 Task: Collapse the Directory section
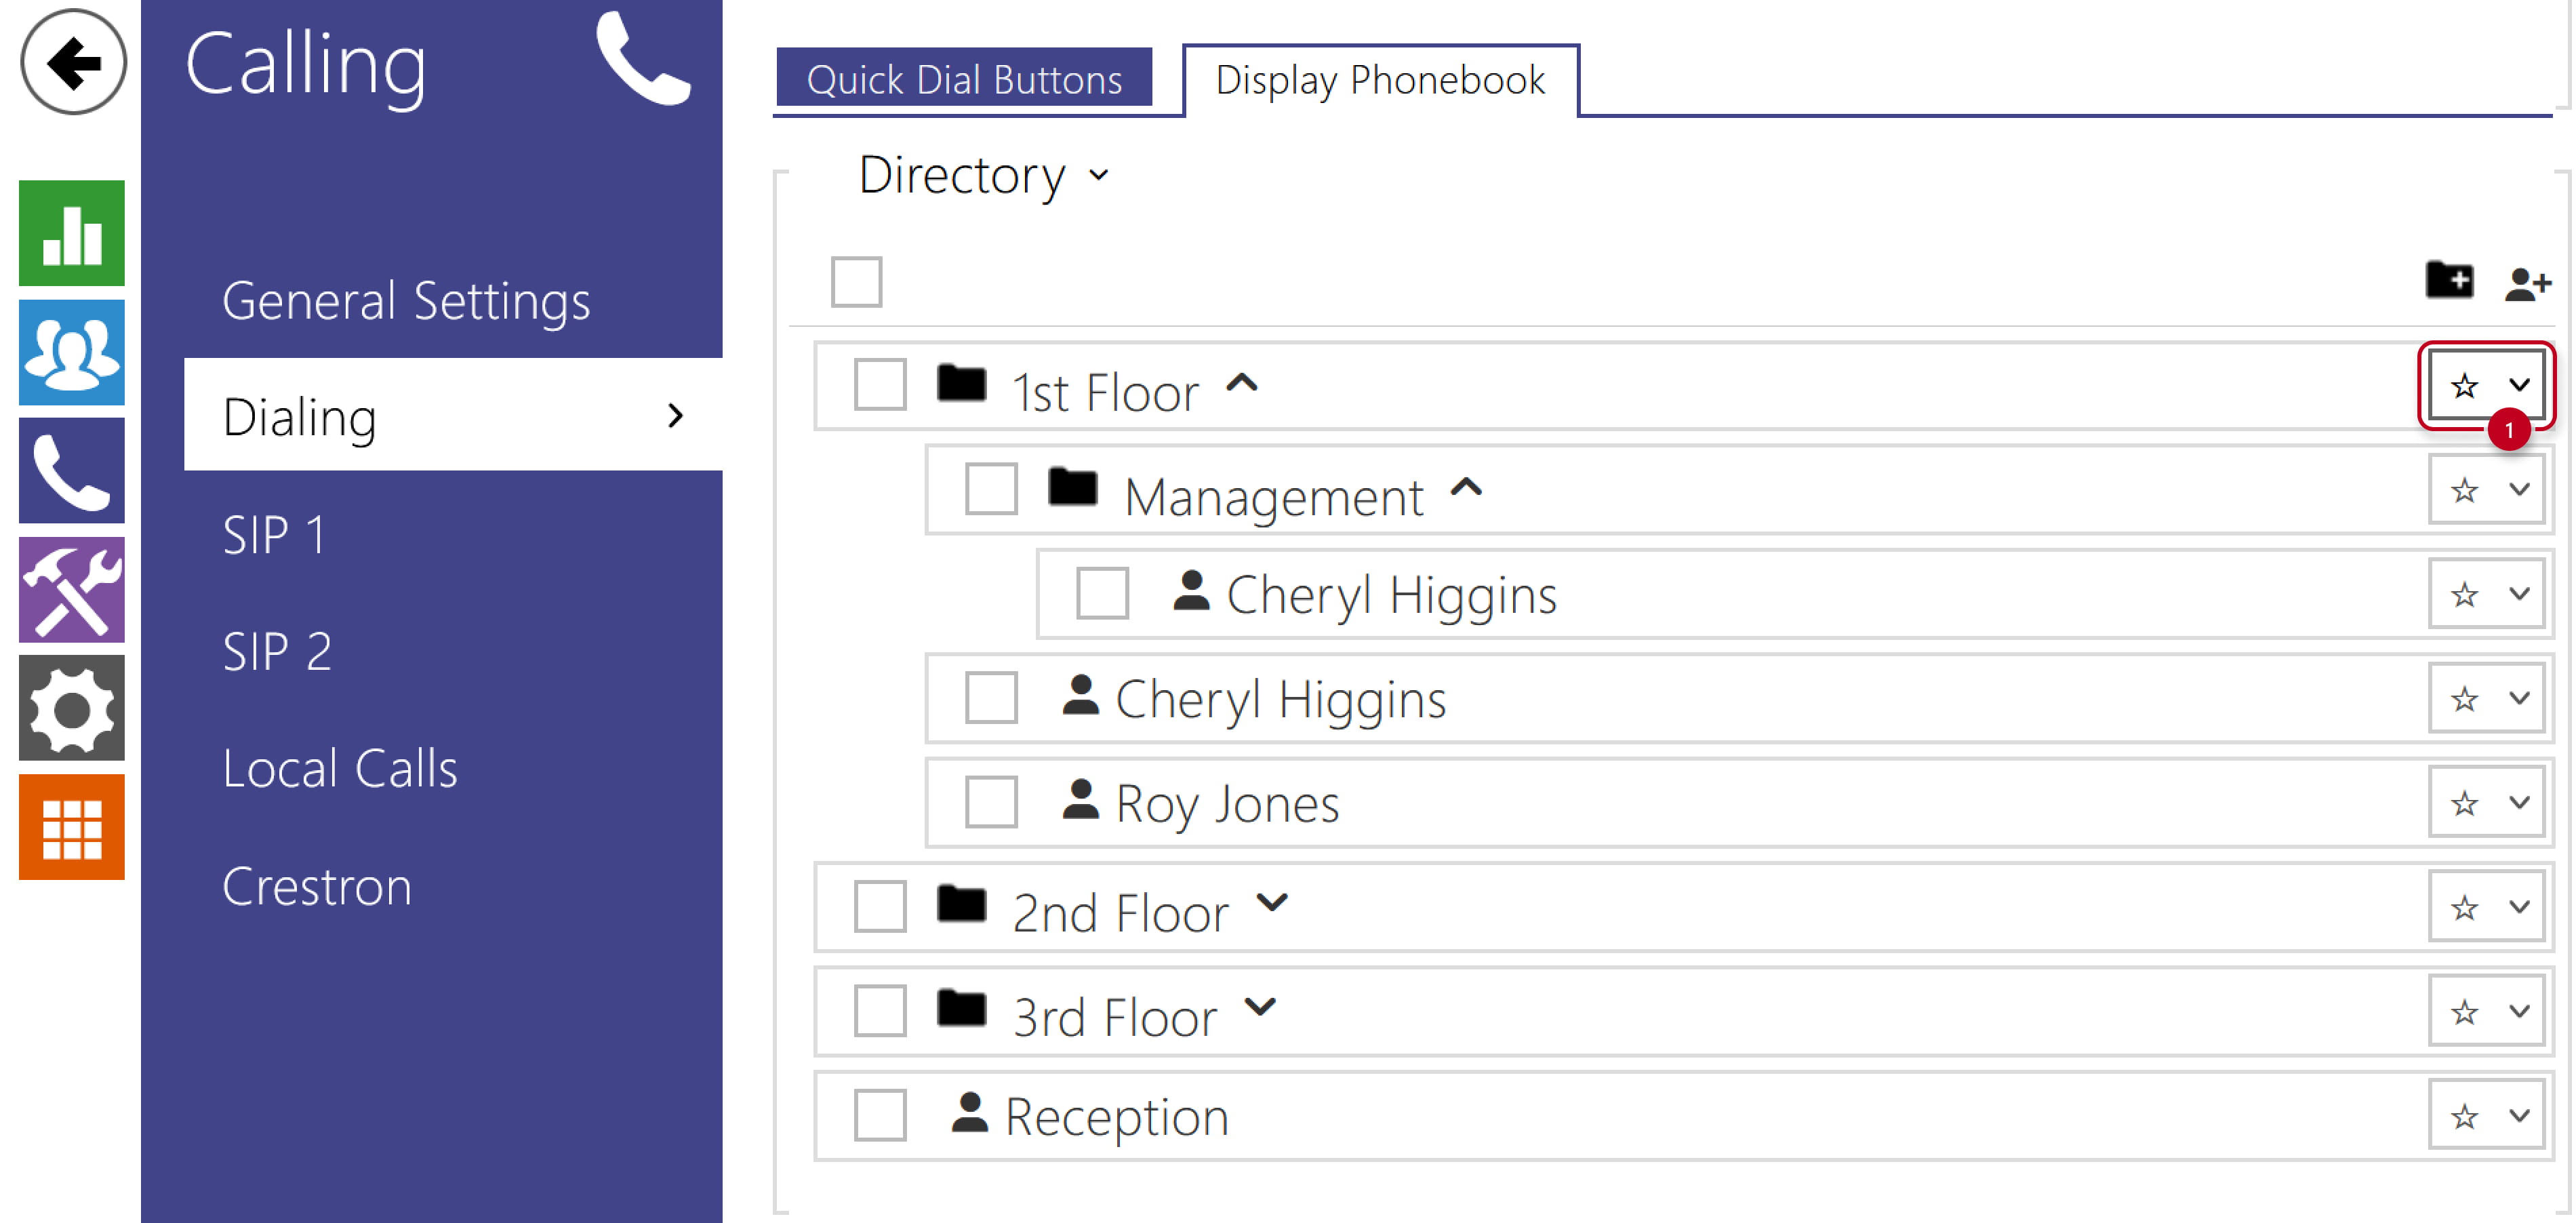click(x=1099, y=176)
